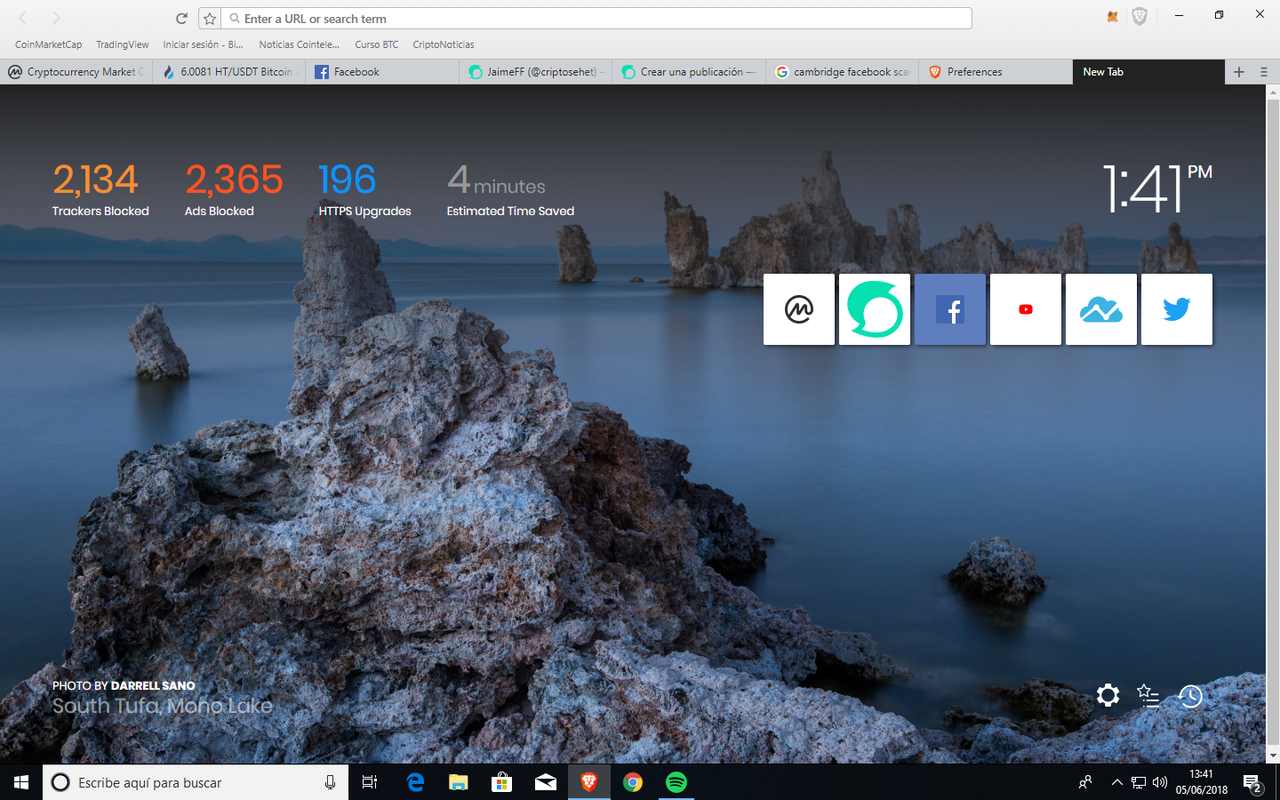Open the YouTube top site tile
Image resolution: width=1280 pixels, height=800 pixels.
(x=1026, y=310)
